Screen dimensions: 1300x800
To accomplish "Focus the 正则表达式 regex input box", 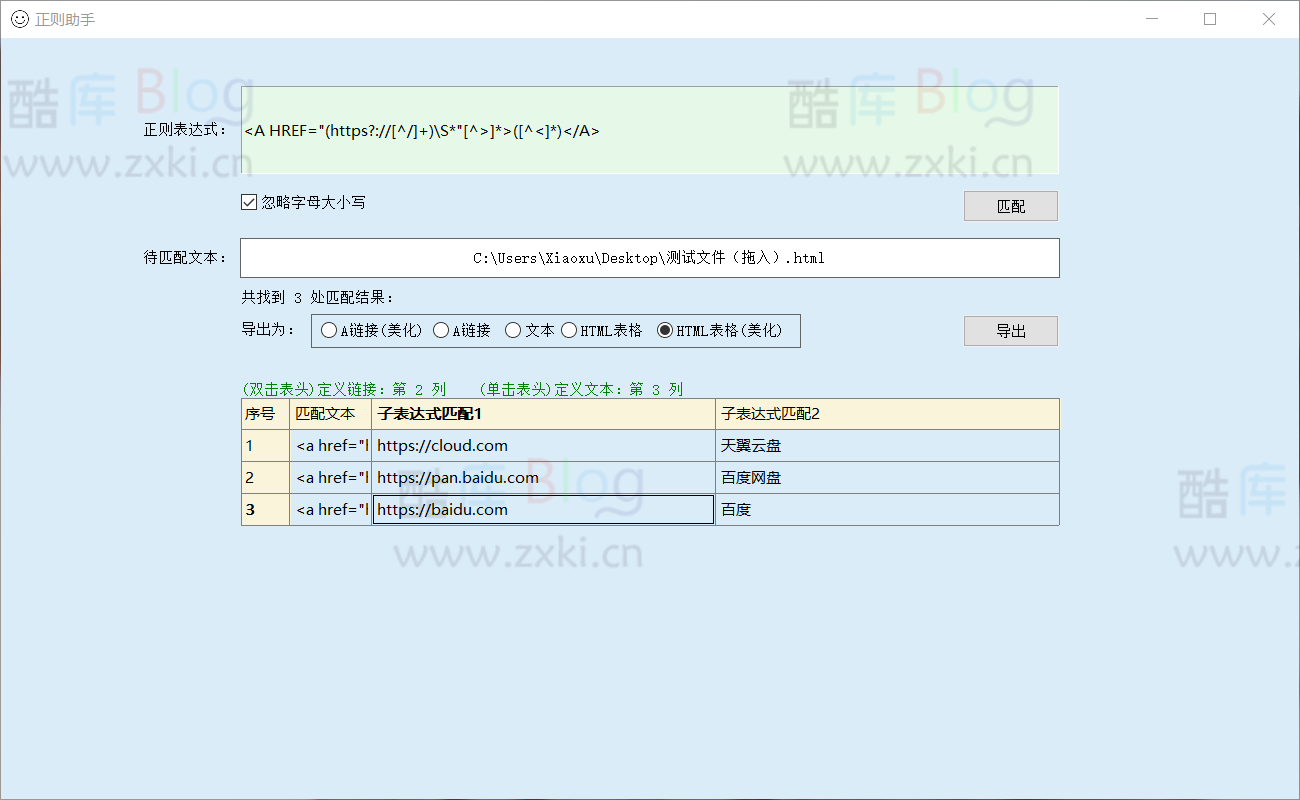I will [x=649, y=130].
